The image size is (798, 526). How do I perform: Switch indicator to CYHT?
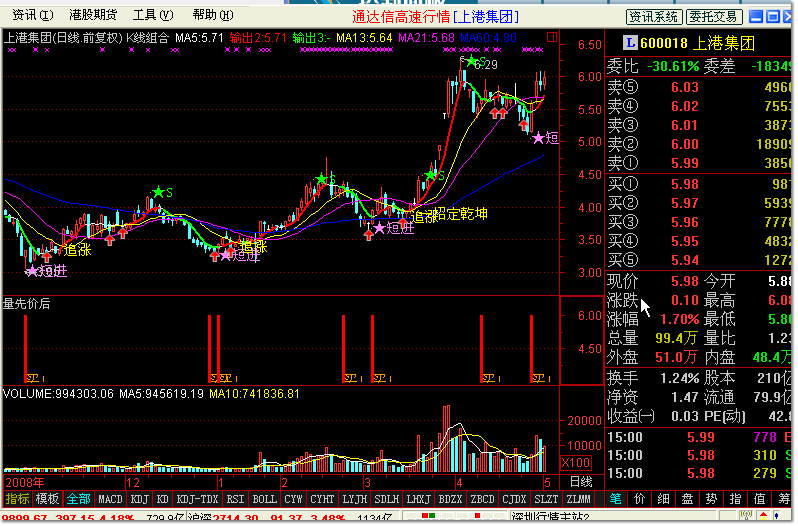[x=322, y=499]
